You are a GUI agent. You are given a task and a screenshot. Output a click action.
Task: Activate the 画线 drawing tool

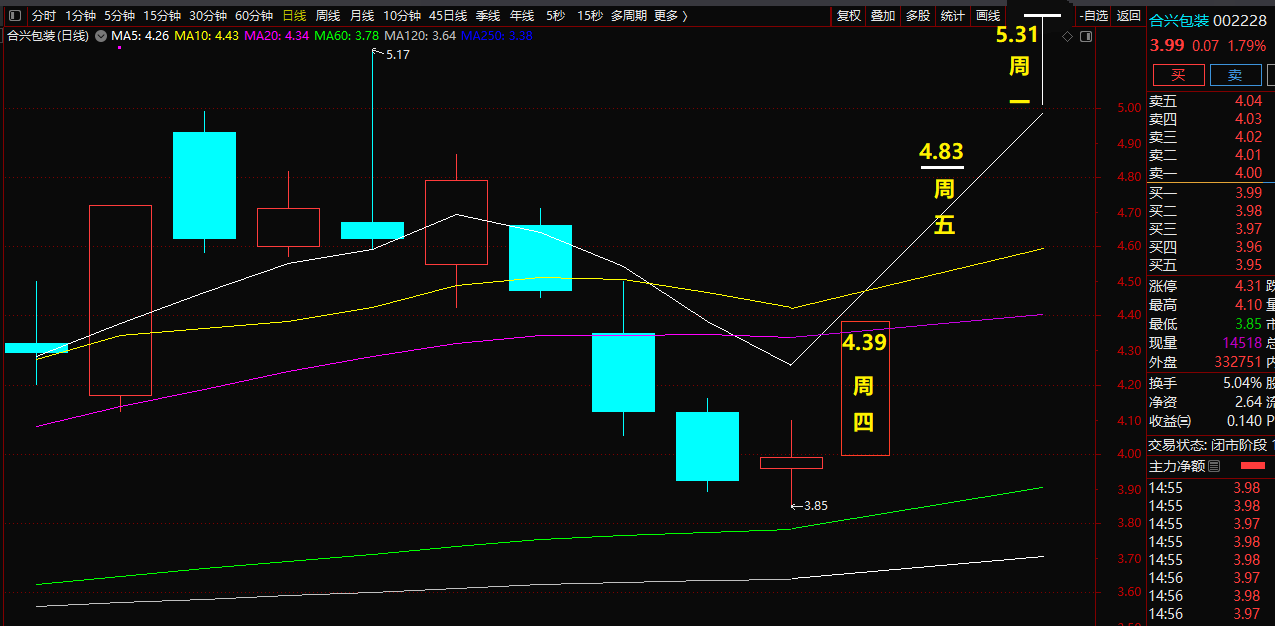click(988, 16)
